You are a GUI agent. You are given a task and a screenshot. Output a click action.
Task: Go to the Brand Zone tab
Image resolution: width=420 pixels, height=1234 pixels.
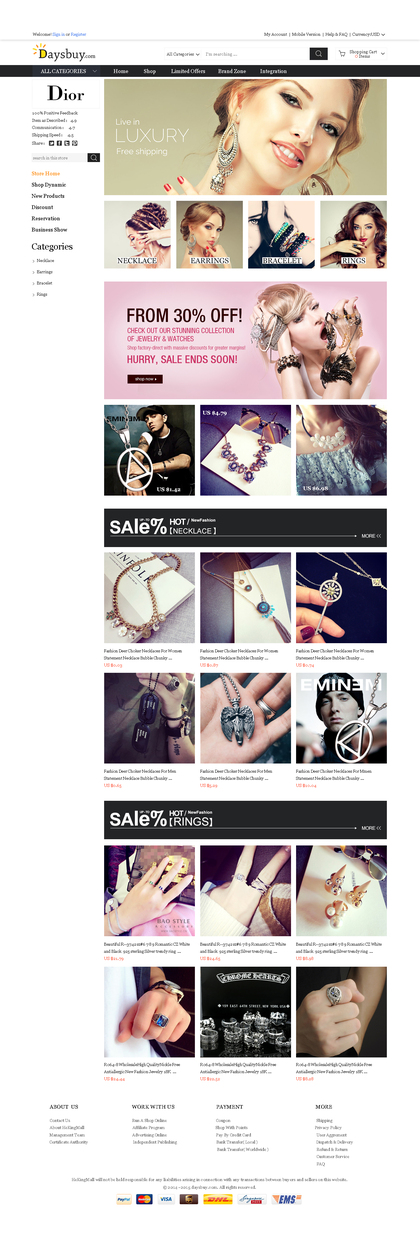pos(232,71)
